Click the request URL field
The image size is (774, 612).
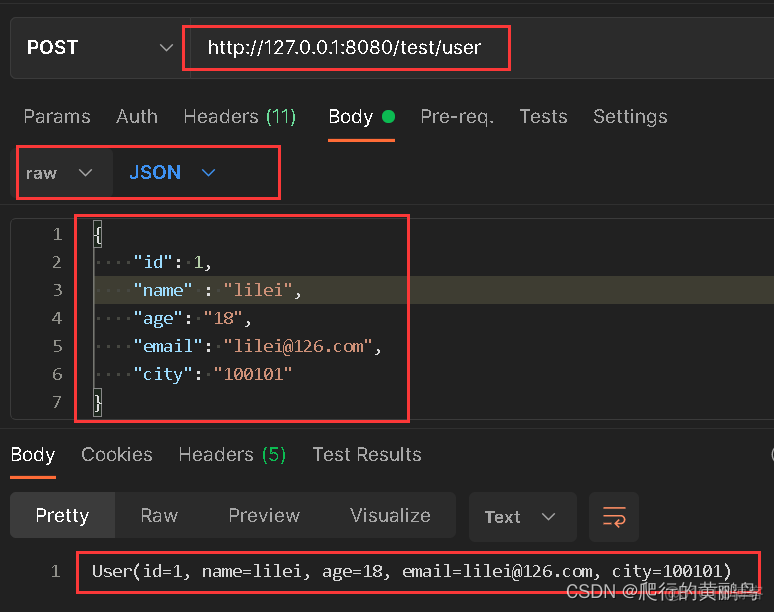tap(345, 48)
